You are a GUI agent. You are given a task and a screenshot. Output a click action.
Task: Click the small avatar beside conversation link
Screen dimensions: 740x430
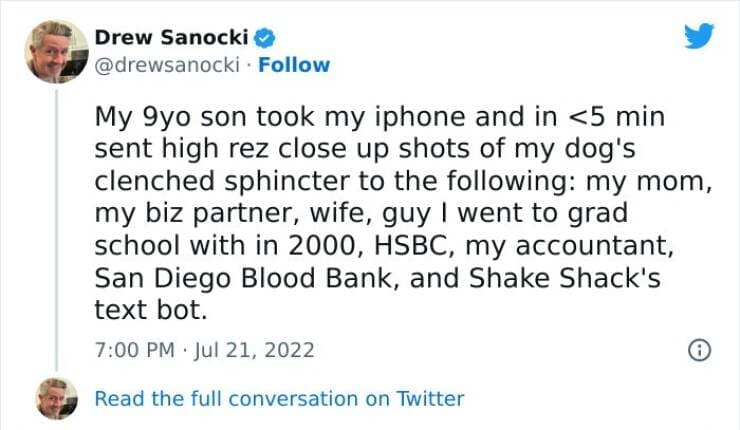56,398
